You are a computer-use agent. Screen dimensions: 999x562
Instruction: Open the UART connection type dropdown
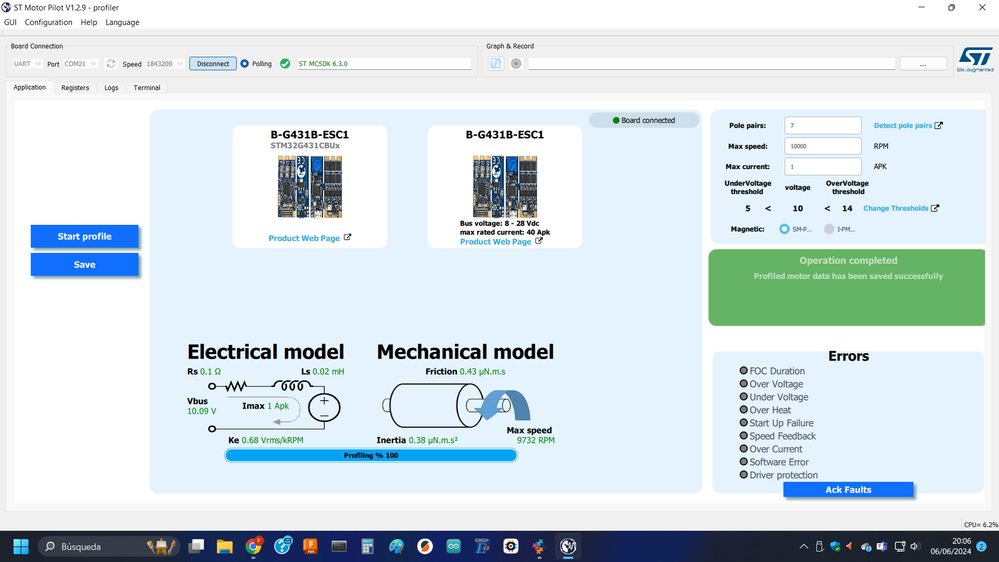(27, 64)
